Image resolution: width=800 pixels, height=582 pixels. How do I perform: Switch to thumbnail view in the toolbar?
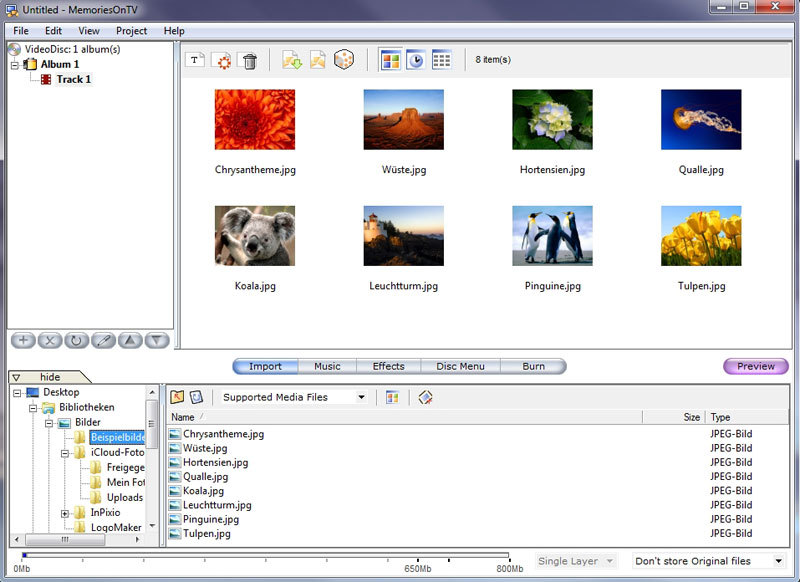389,60
